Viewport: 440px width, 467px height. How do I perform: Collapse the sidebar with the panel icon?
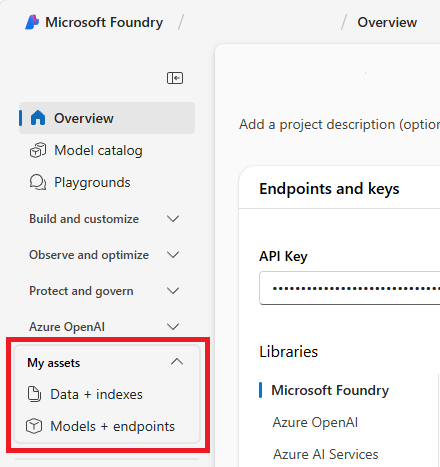click(175, 78)
